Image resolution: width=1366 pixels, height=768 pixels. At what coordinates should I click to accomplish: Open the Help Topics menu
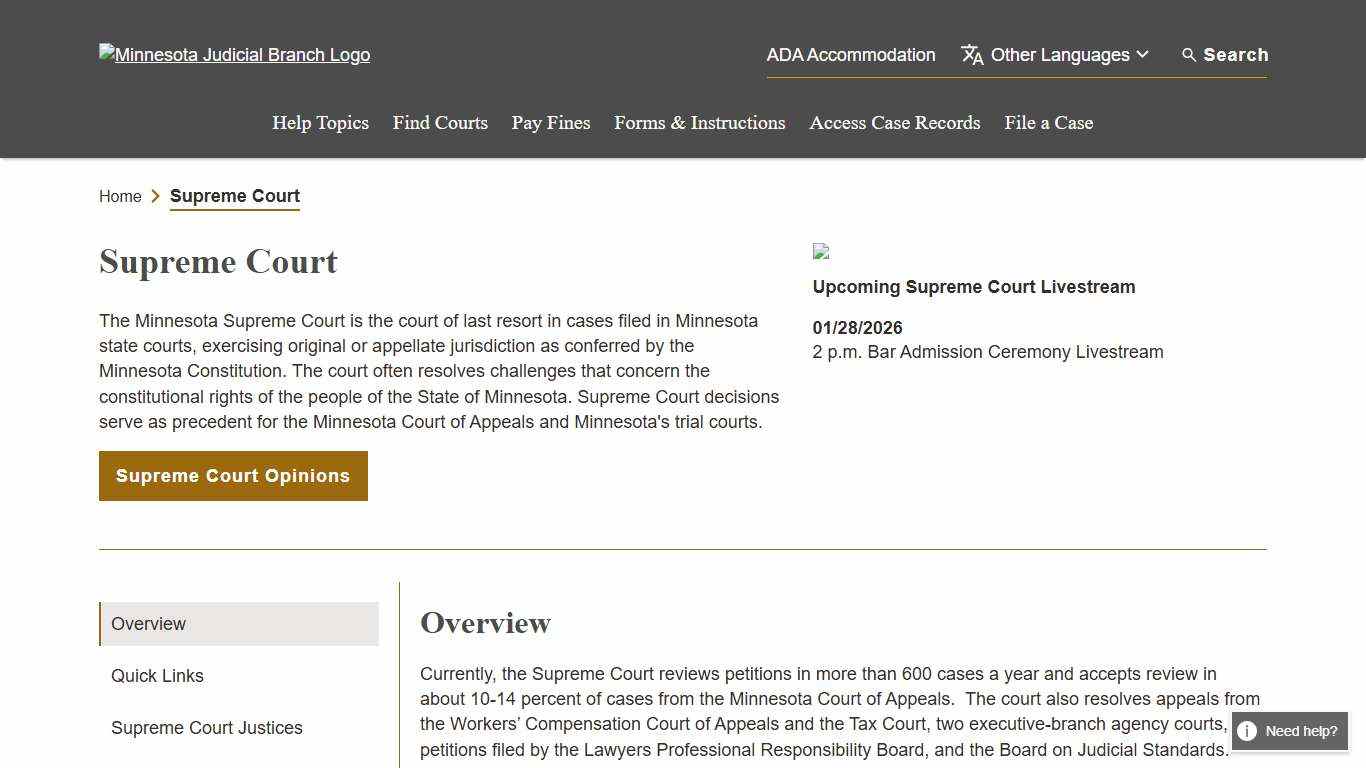320,123
